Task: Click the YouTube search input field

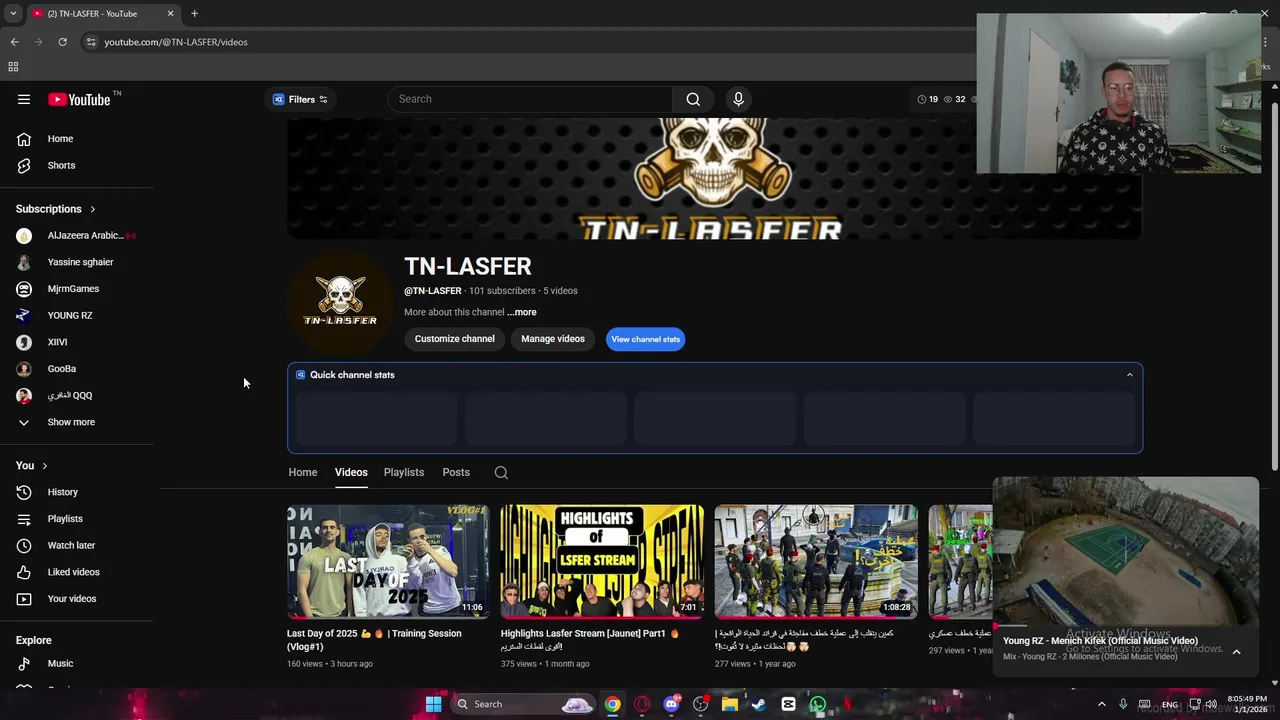Action: pos(530,99)
